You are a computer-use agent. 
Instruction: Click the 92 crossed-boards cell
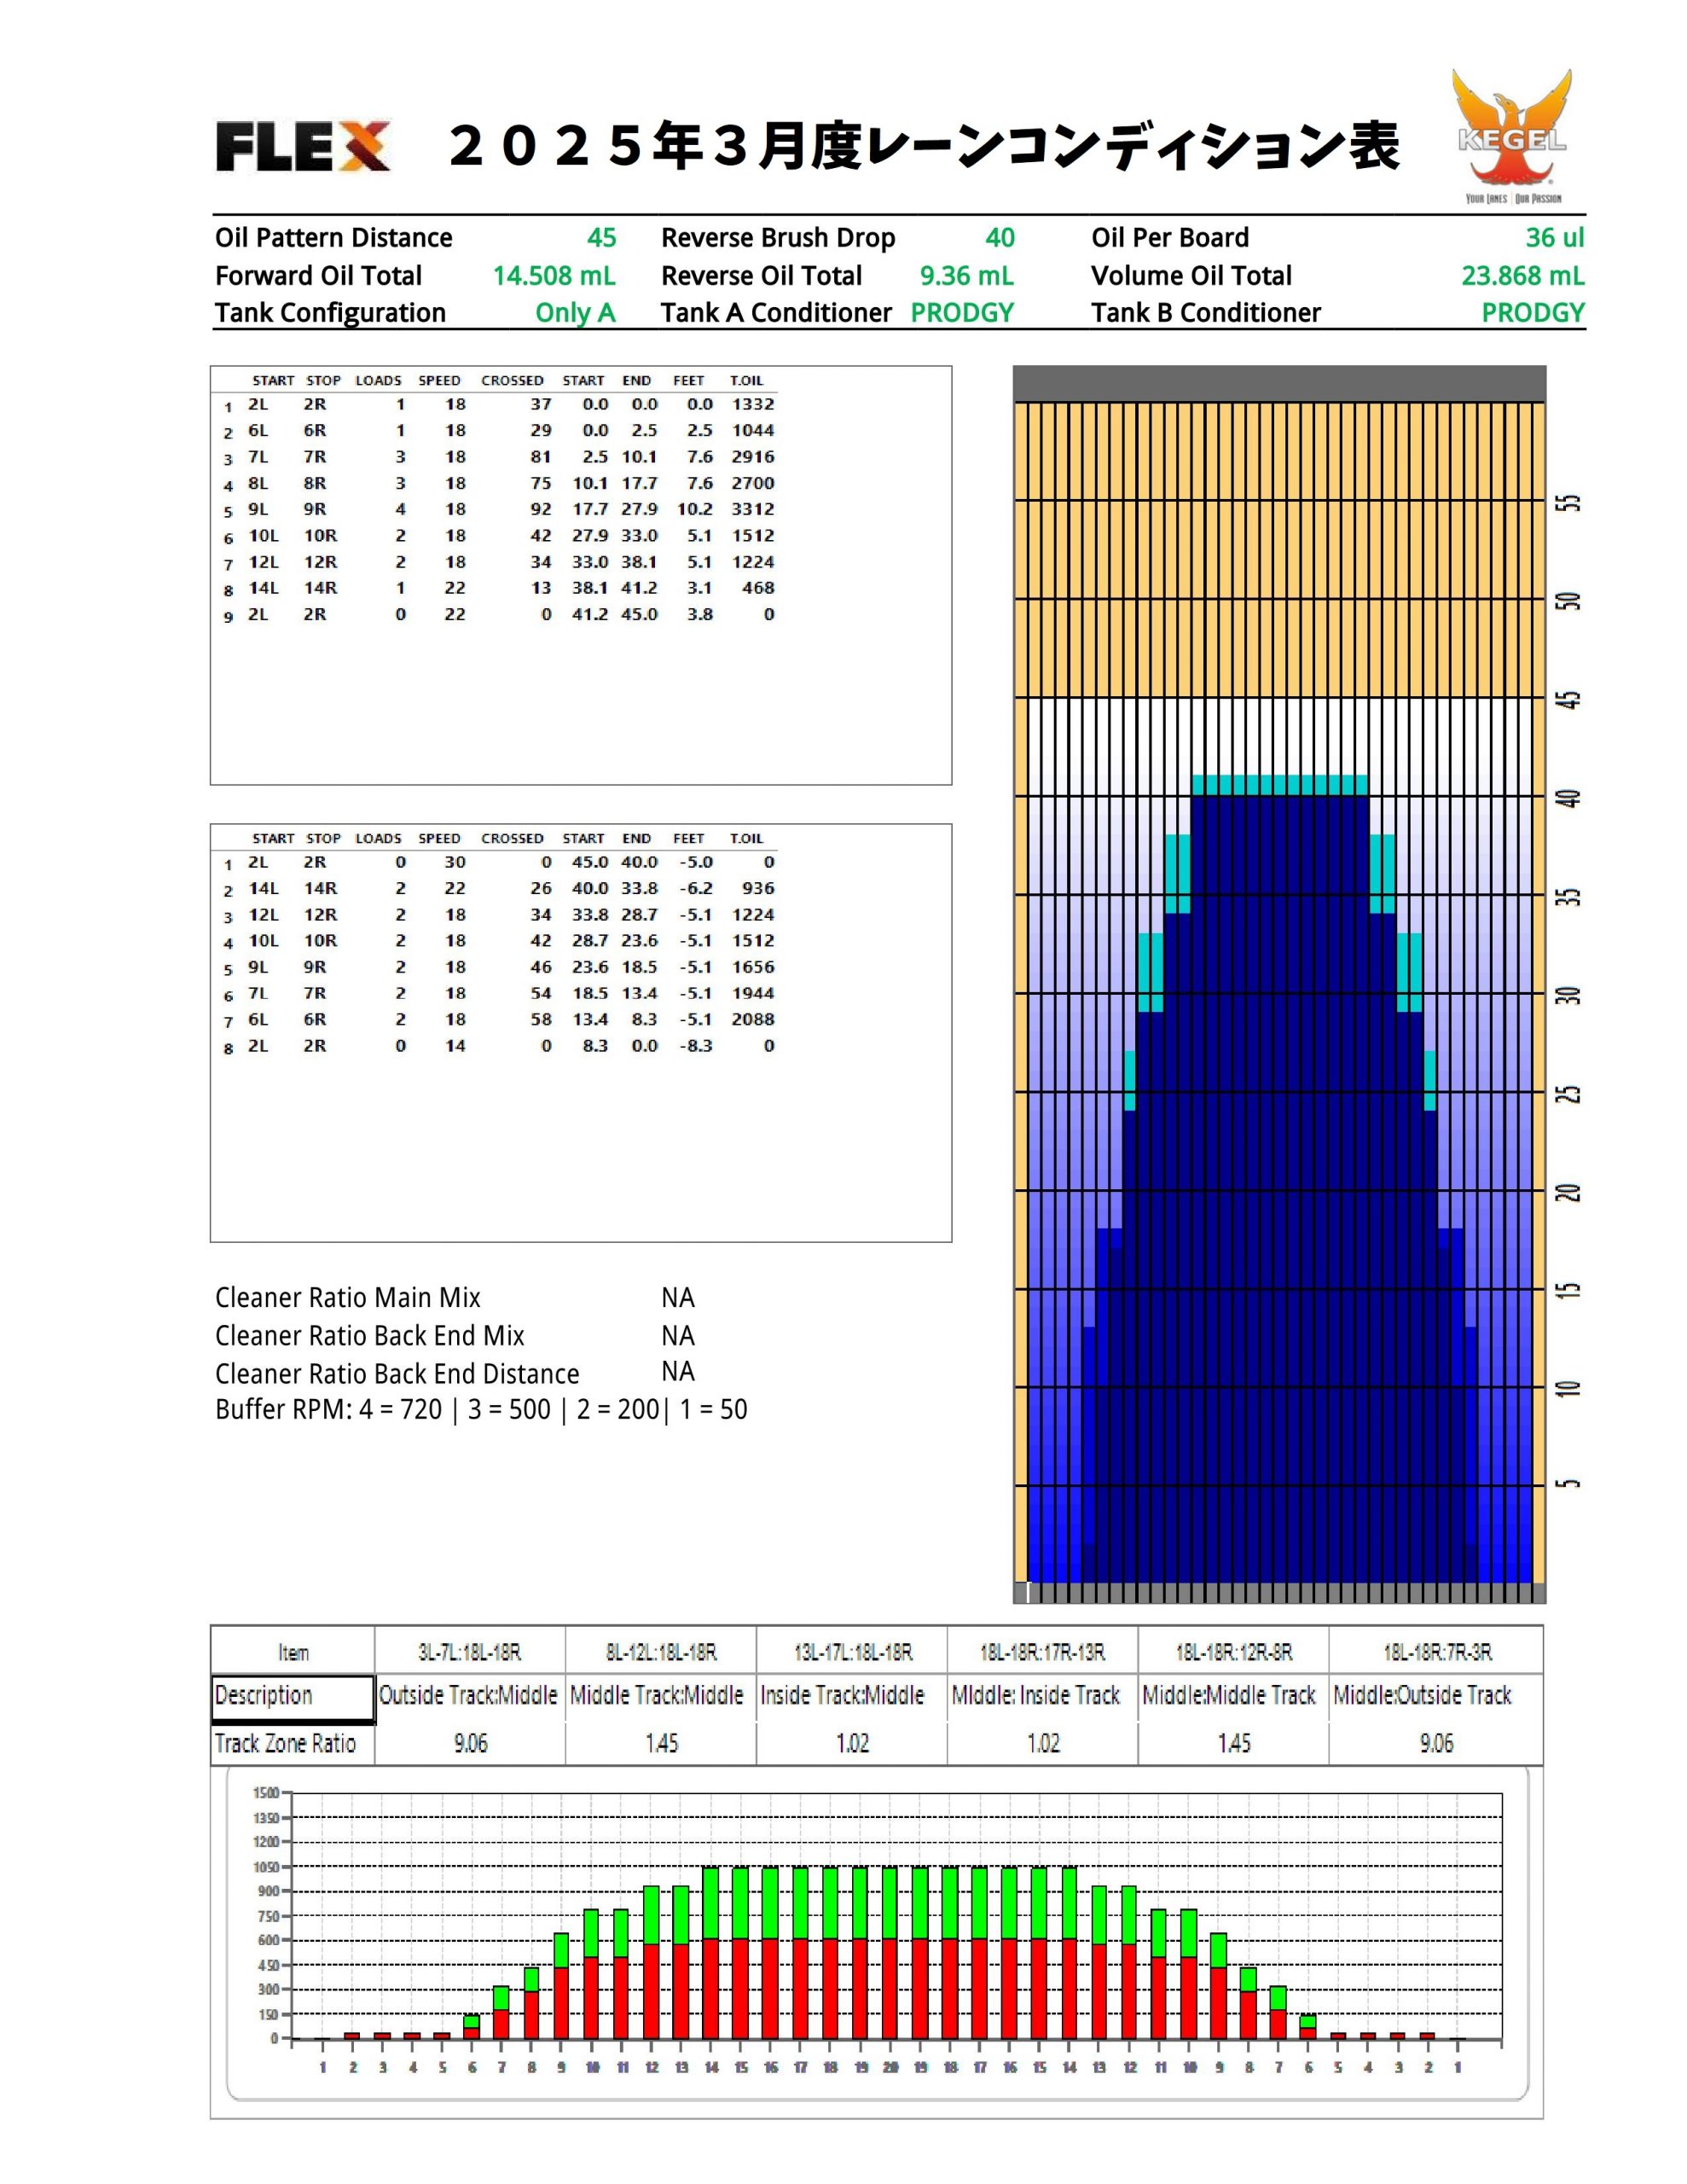[x=541, y=509]
